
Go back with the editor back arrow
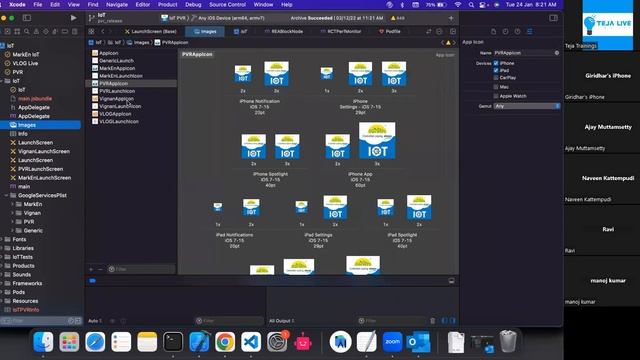click(x=103, y=31)
